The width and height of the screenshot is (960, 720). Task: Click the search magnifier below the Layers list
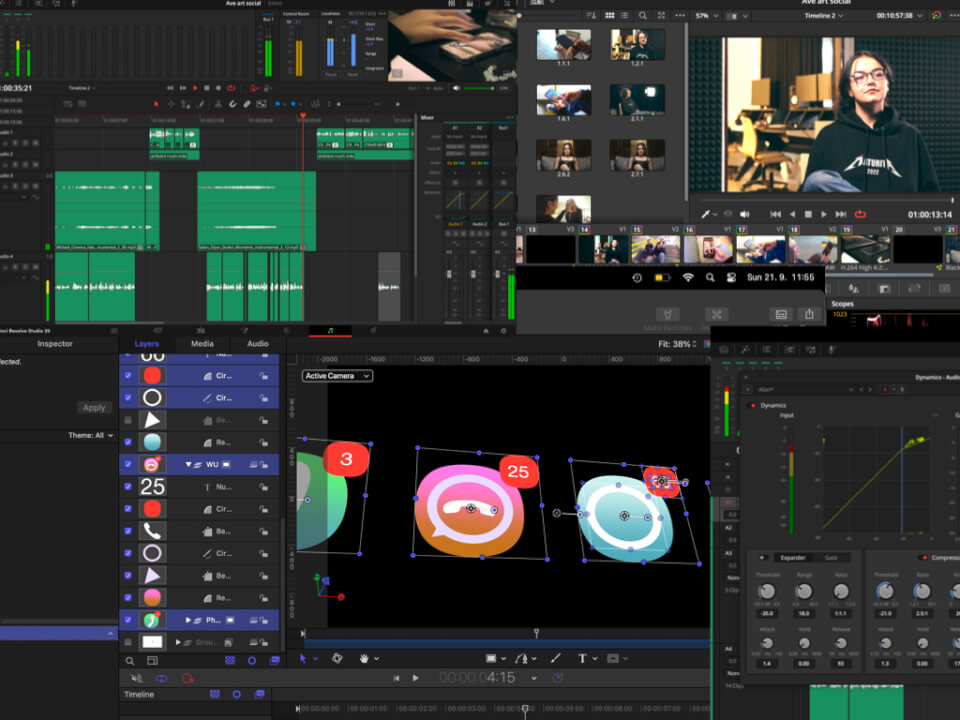click(x=130, y=661)
